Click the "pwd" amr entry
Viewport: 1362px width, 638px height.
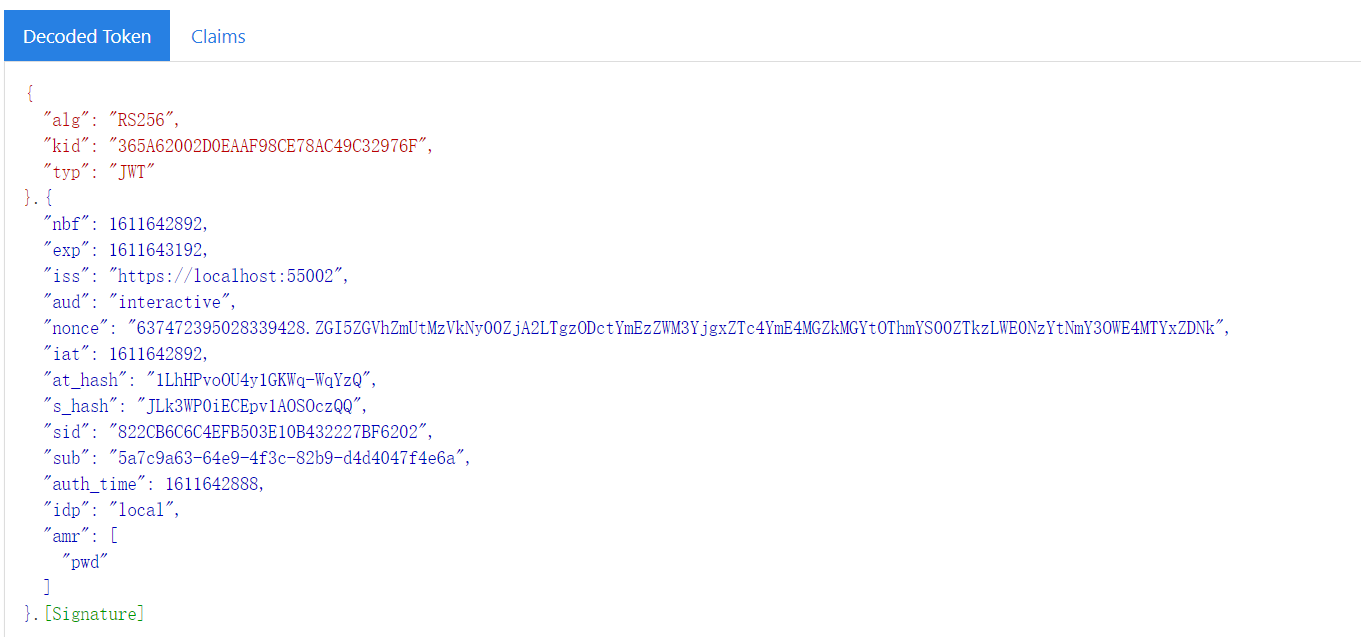click(x=85, y=562)
